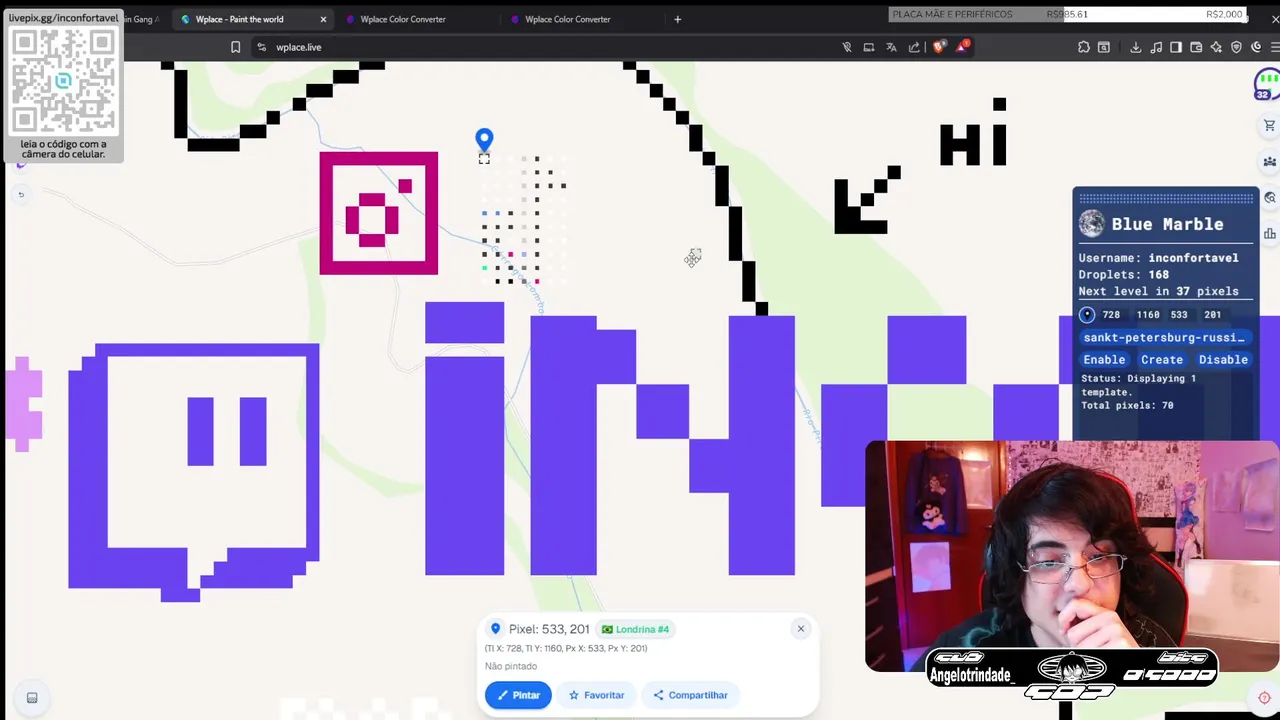Screen dimensions: 1280x720
Task: Click the translate page icon
Action: tap(891, 47)
